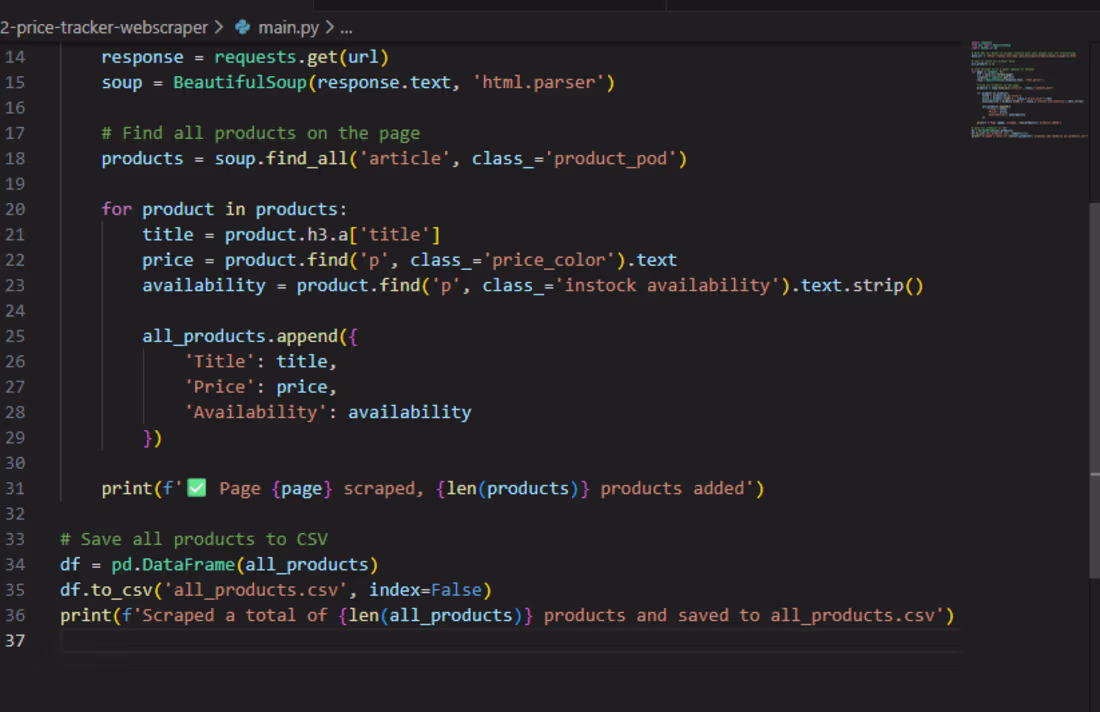
Task: Click 'all_products.csv' string on line 35
Action: [255, 590]
